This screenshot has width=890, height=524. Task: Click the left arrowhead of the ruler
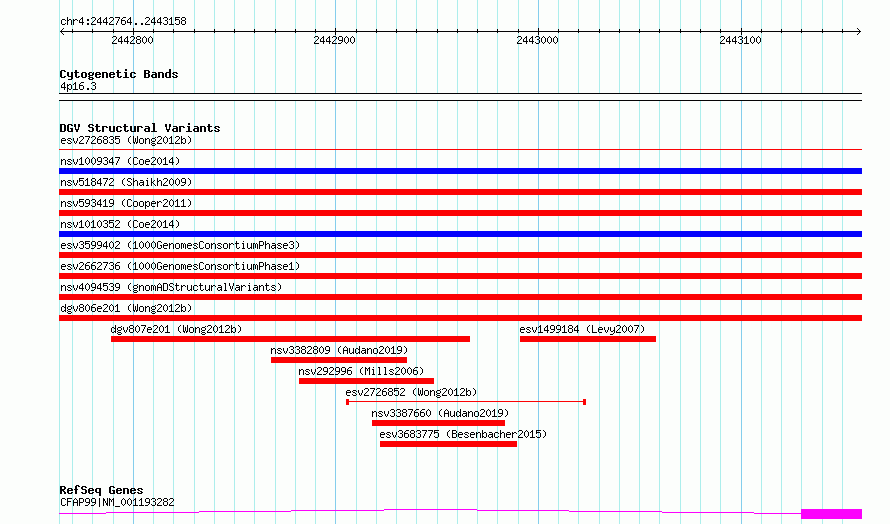[x=62, y=32]
